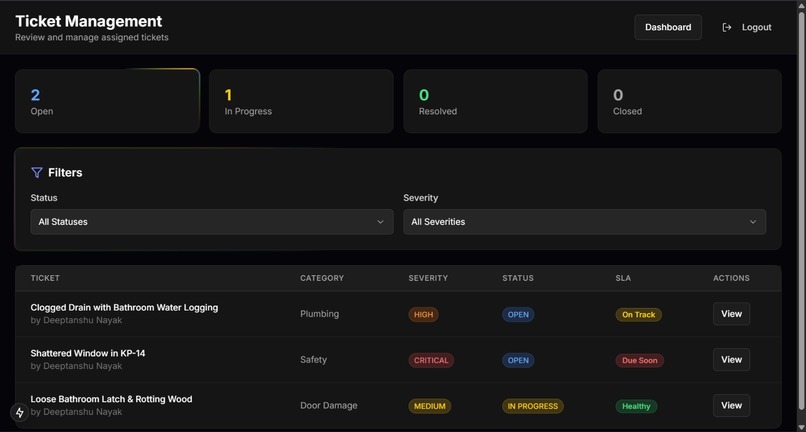Click title Clogged Drain with Bathroom Water Logging
Screen dimensions: 806x432
coord(124,308)
